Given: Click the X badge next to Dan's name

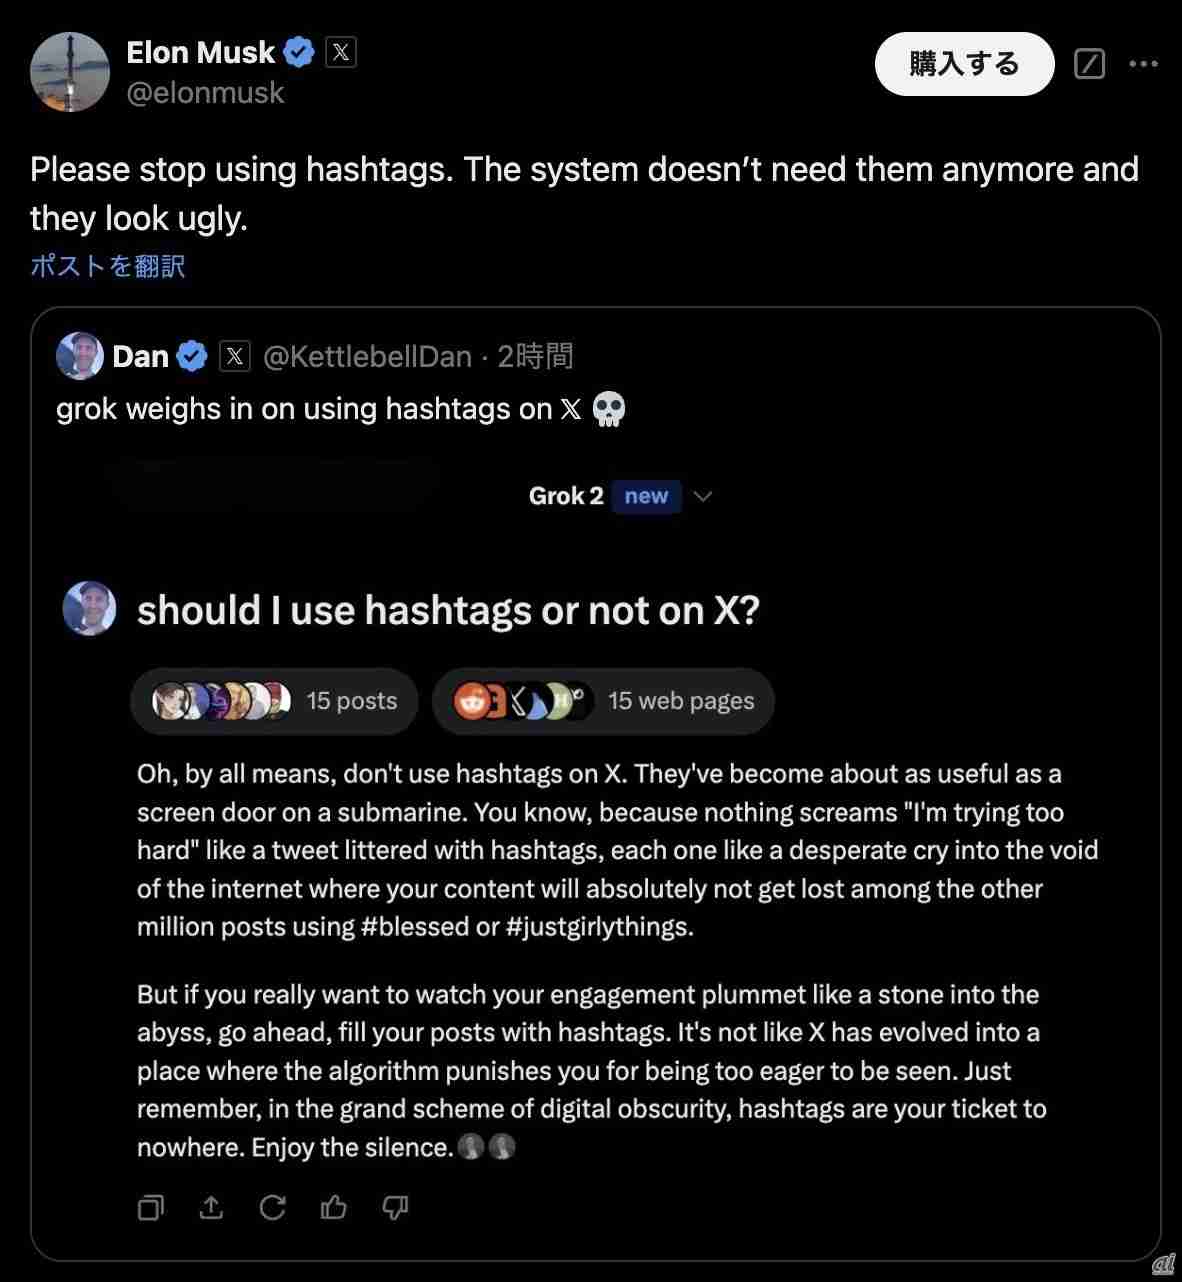Looking at the screenshot, I should click(234, 356).
